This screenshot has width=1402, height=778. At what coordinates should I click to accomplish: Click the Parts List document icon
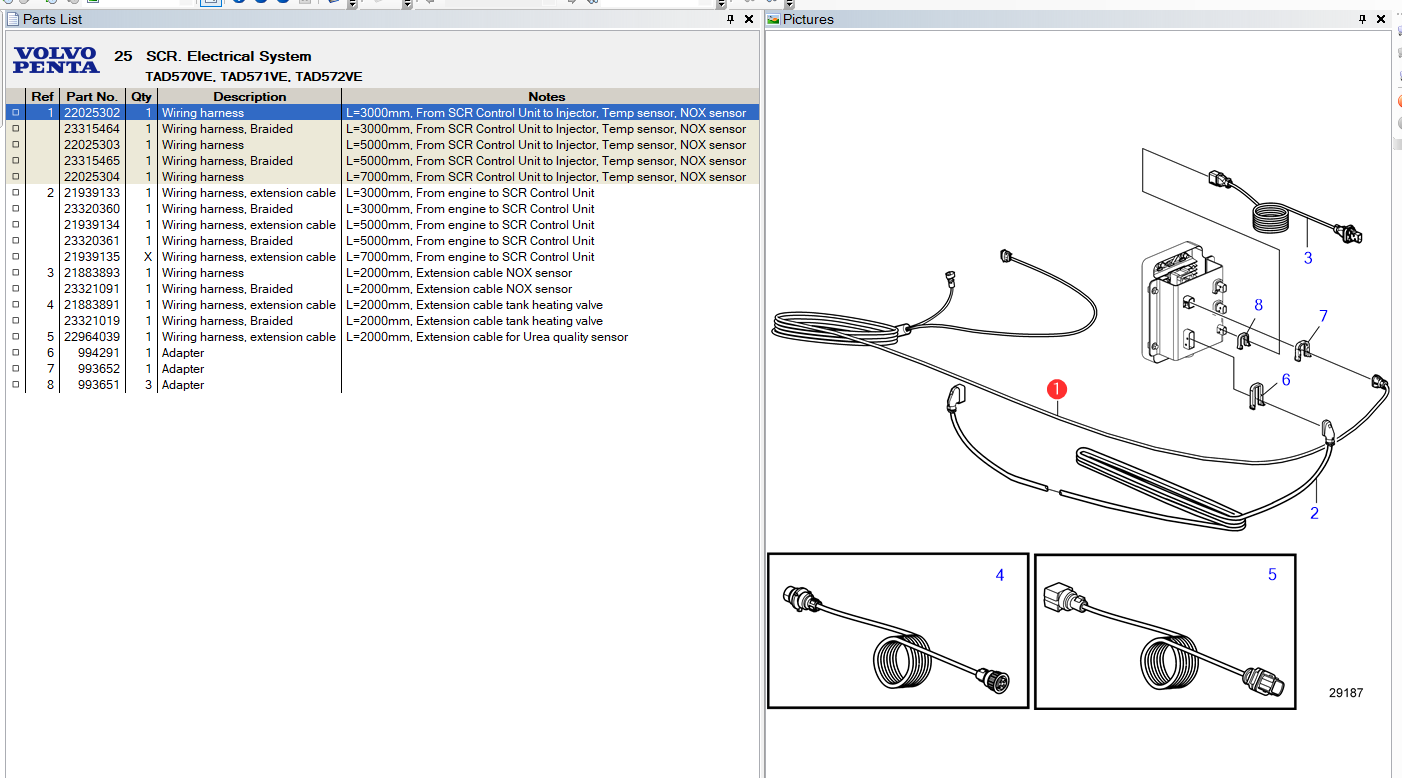coord(14,19)
